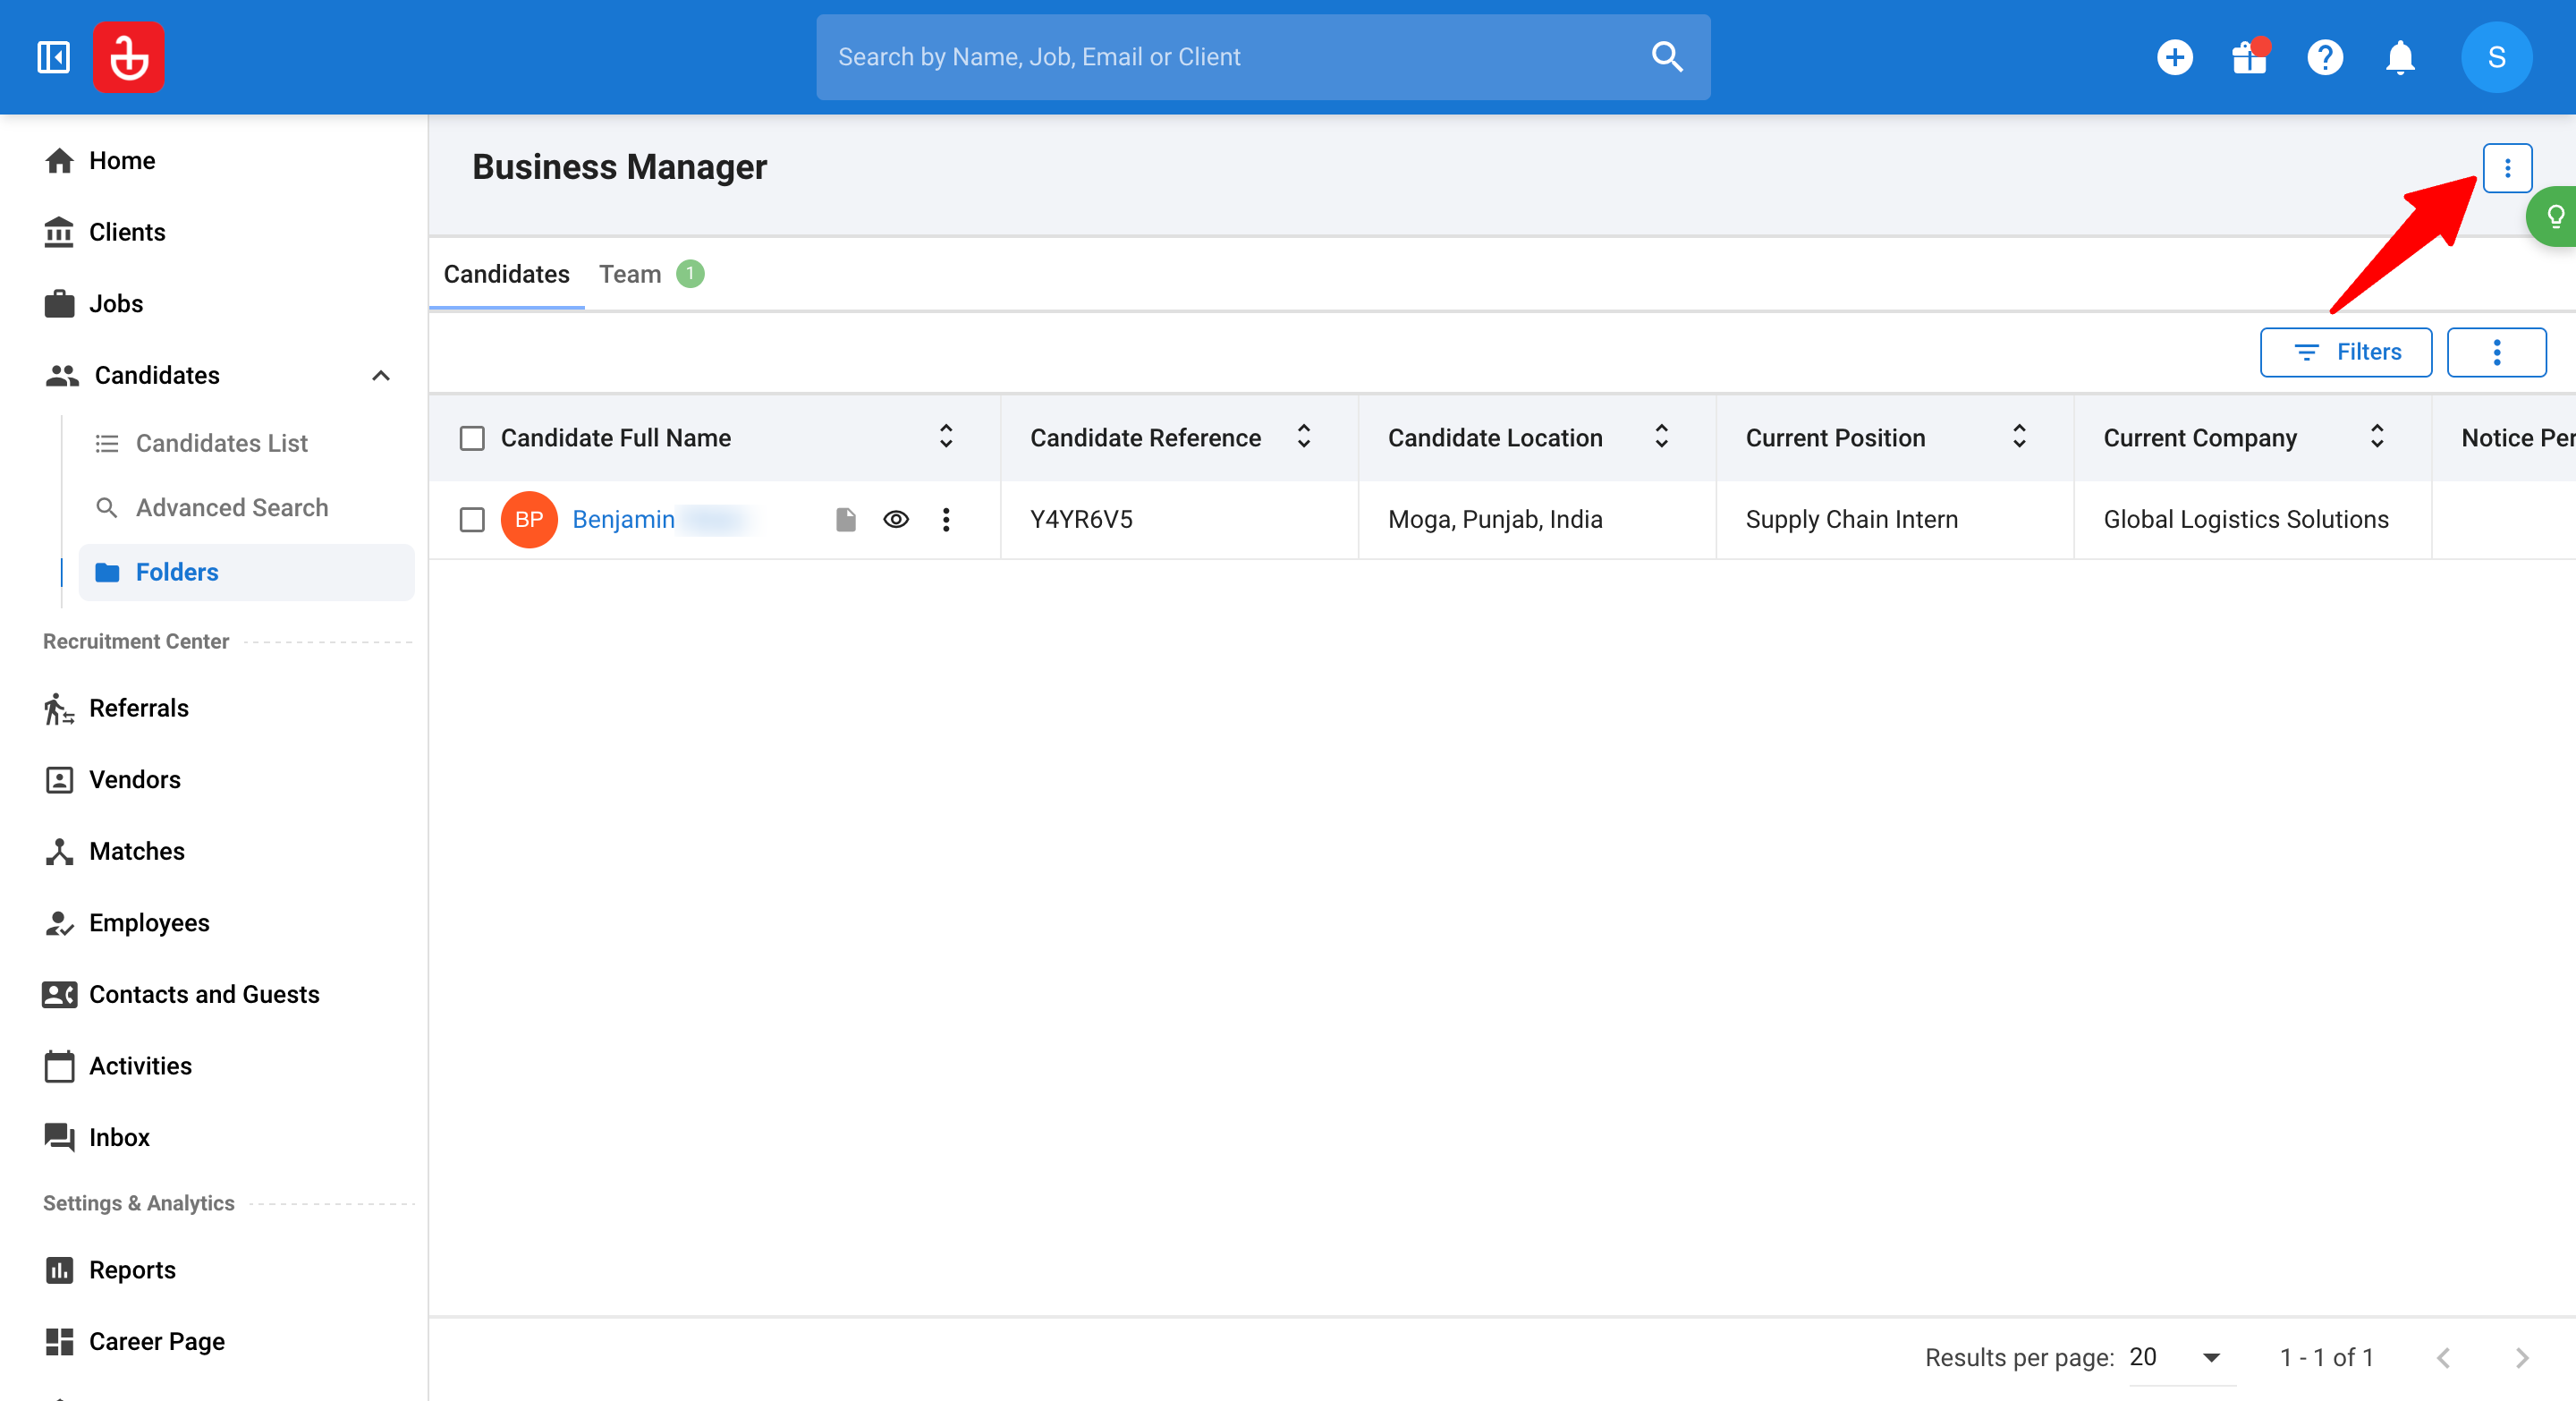Click the green lightbulb tips button
The width and height of the screenshot is (2576, 1401).
click(2553, 216)
